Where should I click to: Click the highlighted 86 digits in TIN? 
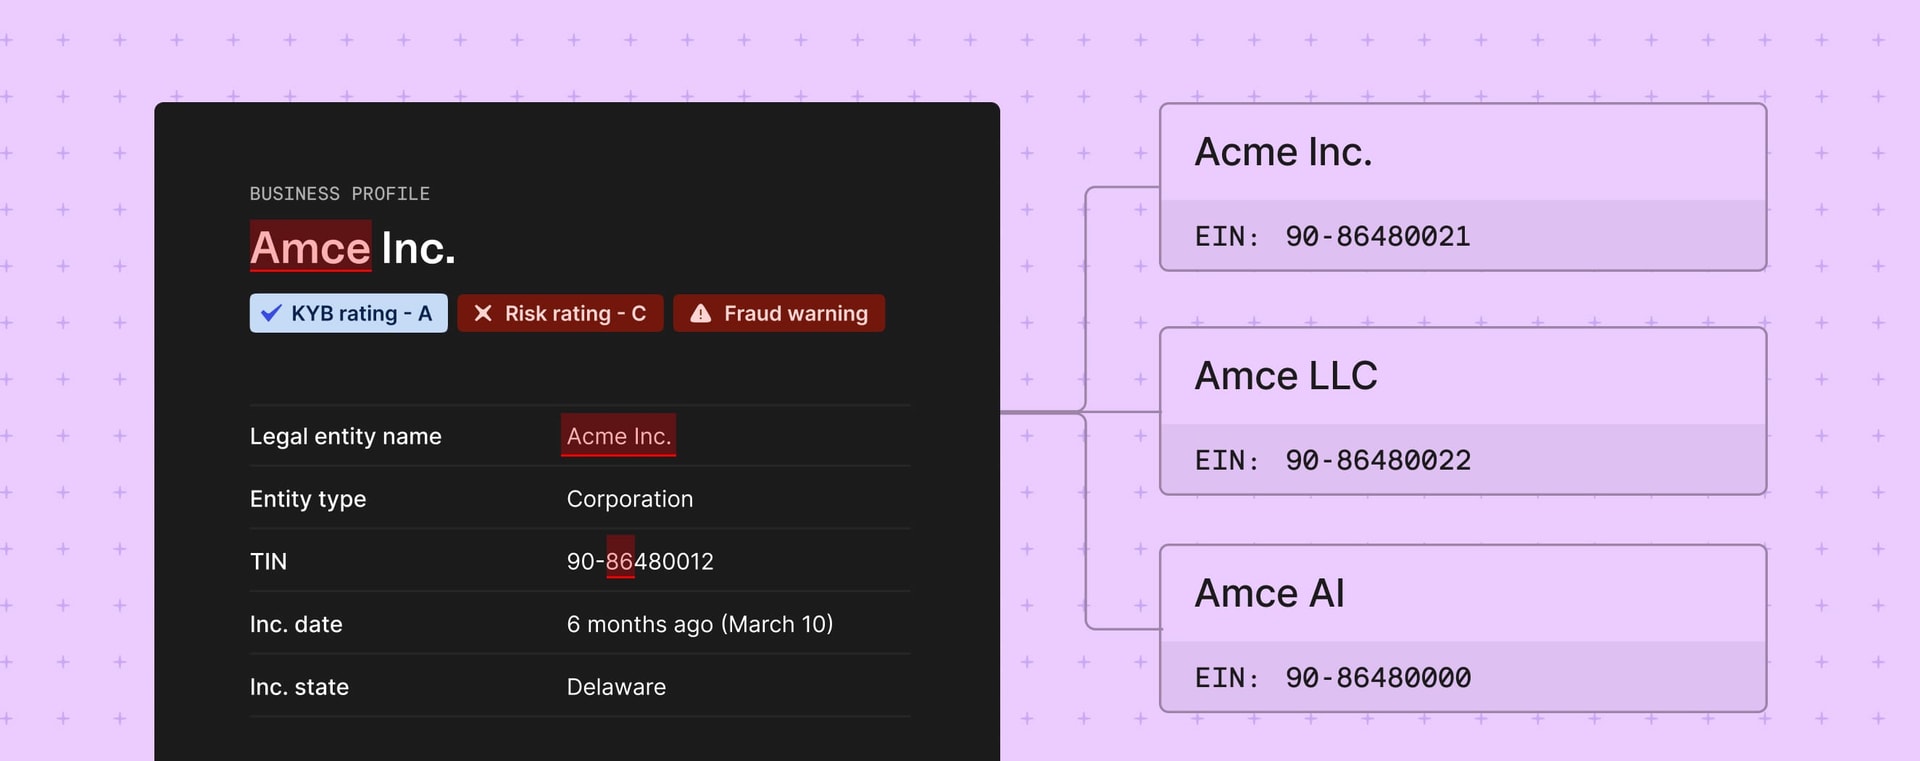pos(620,561)
